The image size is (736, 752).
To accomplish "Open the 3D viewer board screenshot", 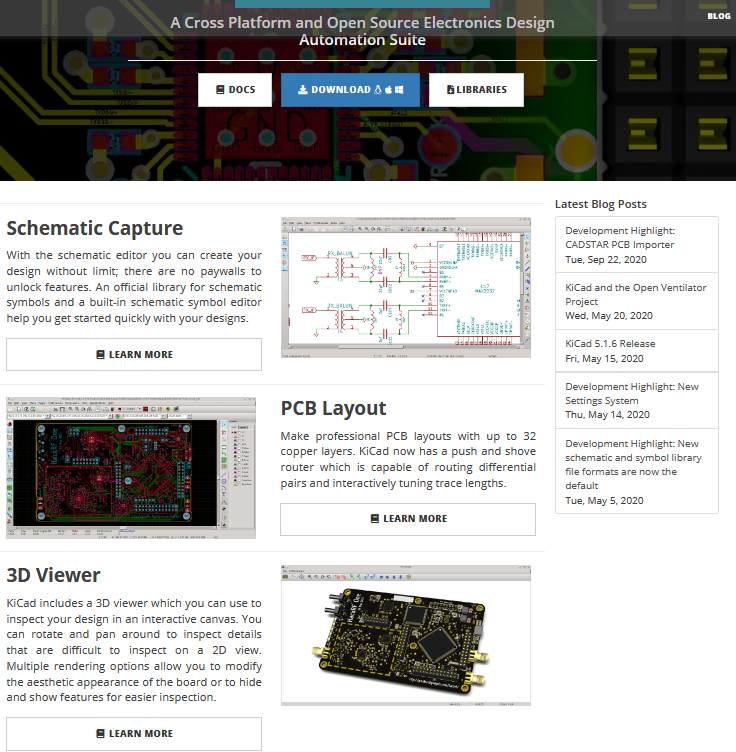I will point(406,635).
